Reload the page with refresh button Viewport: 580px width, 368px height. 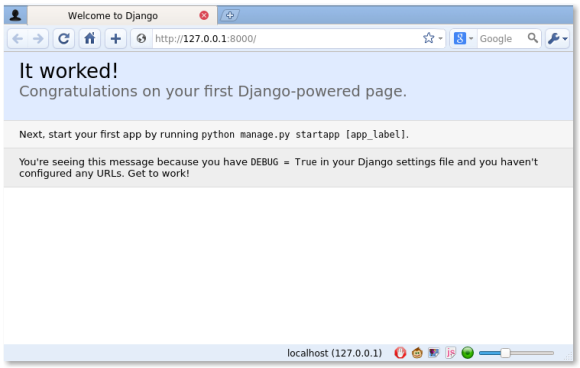click(64, 38)
